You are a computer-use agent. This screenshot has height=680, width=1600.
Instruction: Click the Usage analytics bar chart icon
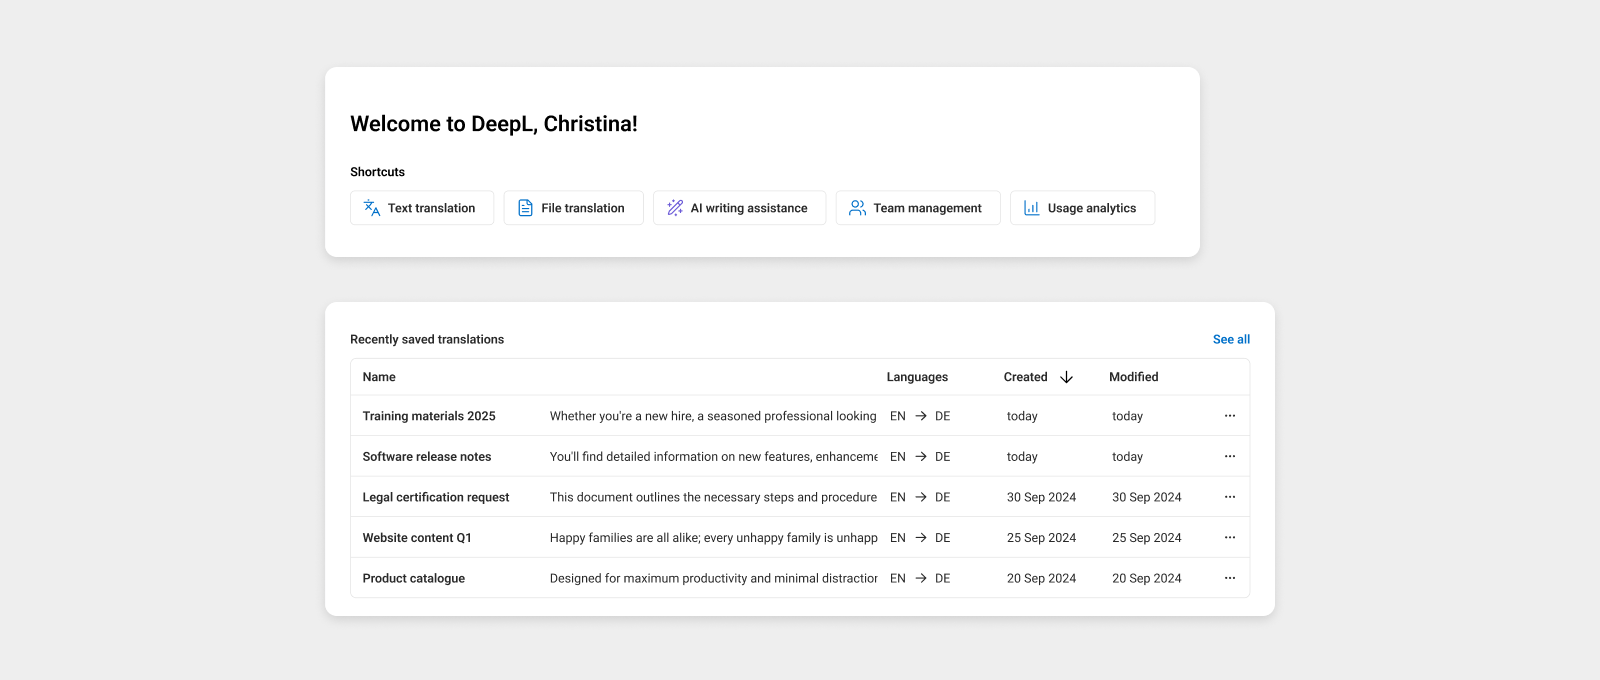pos(1031,208)
